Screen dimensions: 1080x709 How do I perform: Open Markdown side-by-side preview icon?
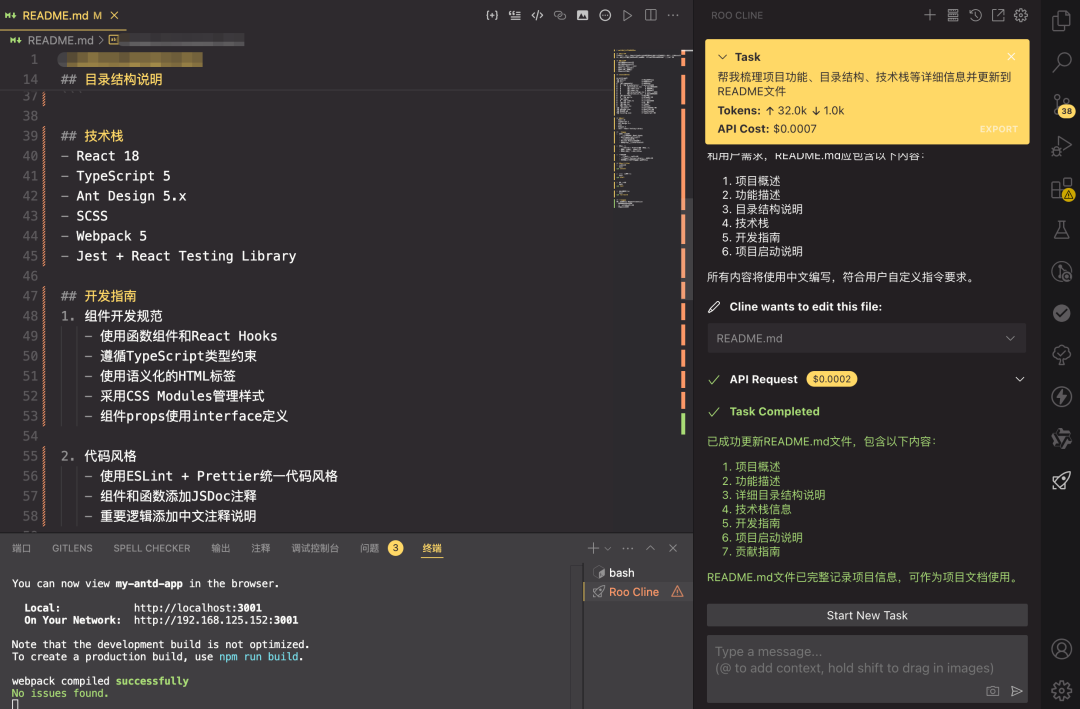click(x=651, y=15)
